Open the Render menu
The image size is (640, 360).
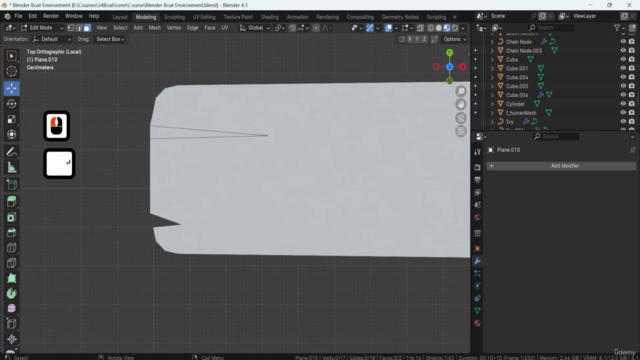(51, 16)
